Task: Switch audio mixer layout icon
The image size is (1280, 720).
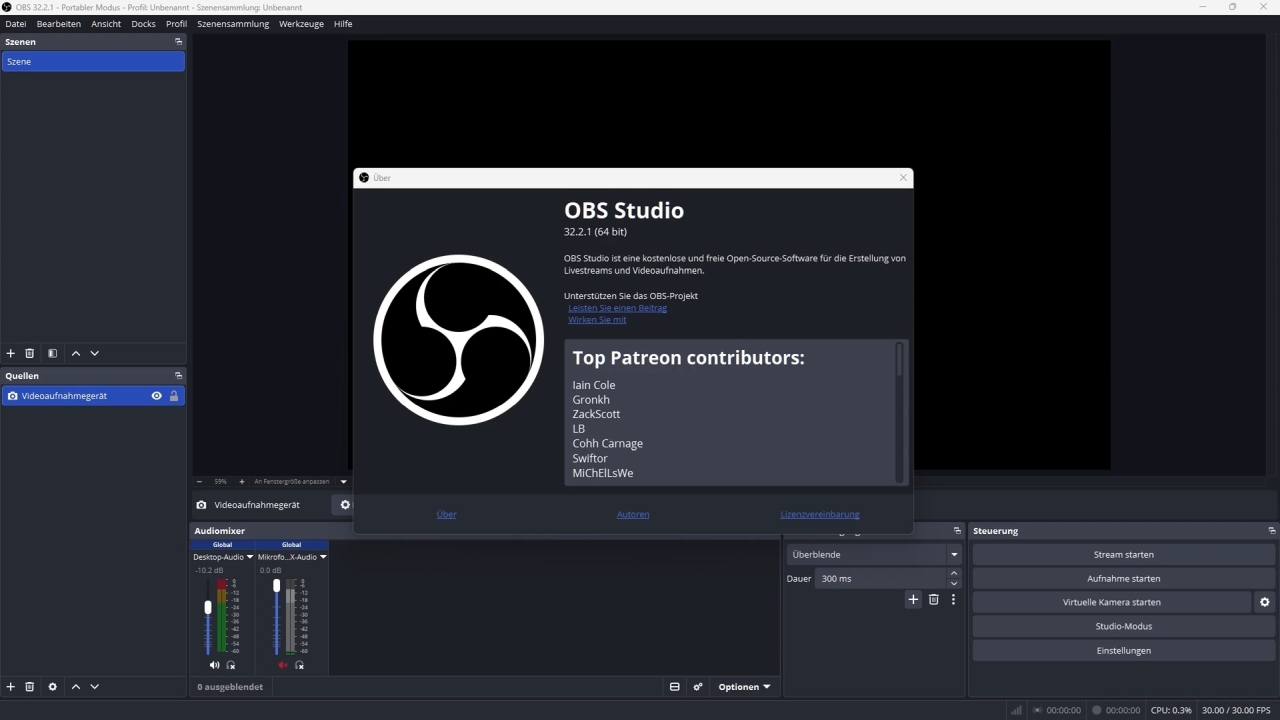Action: tap(675, 687)
